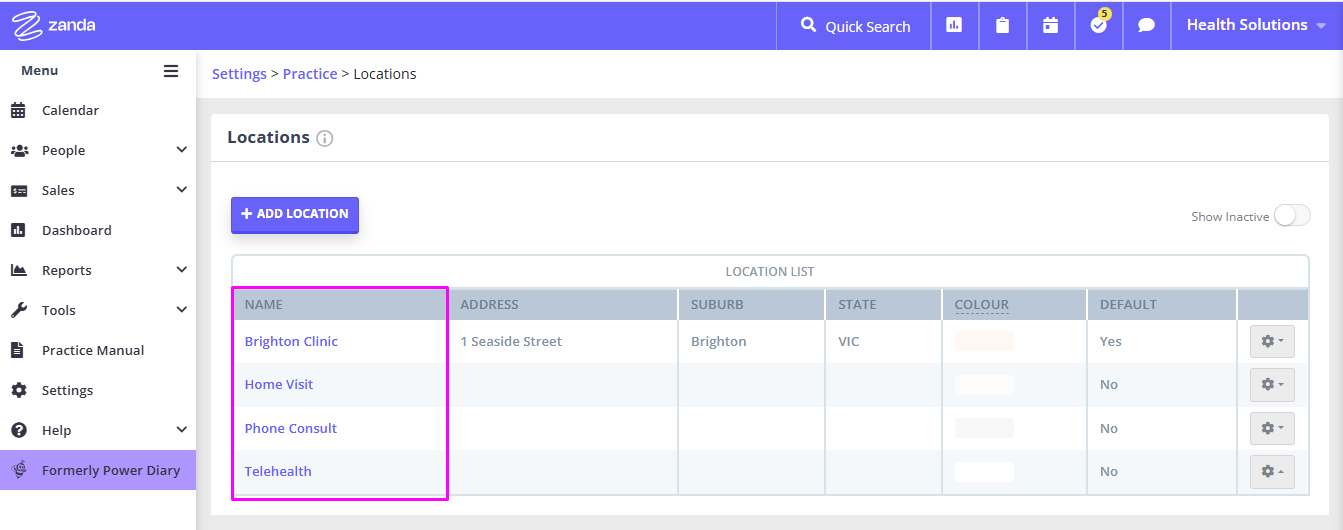
Task: Open gear dropdown for Brighton Clinic
Action: 1272,341
